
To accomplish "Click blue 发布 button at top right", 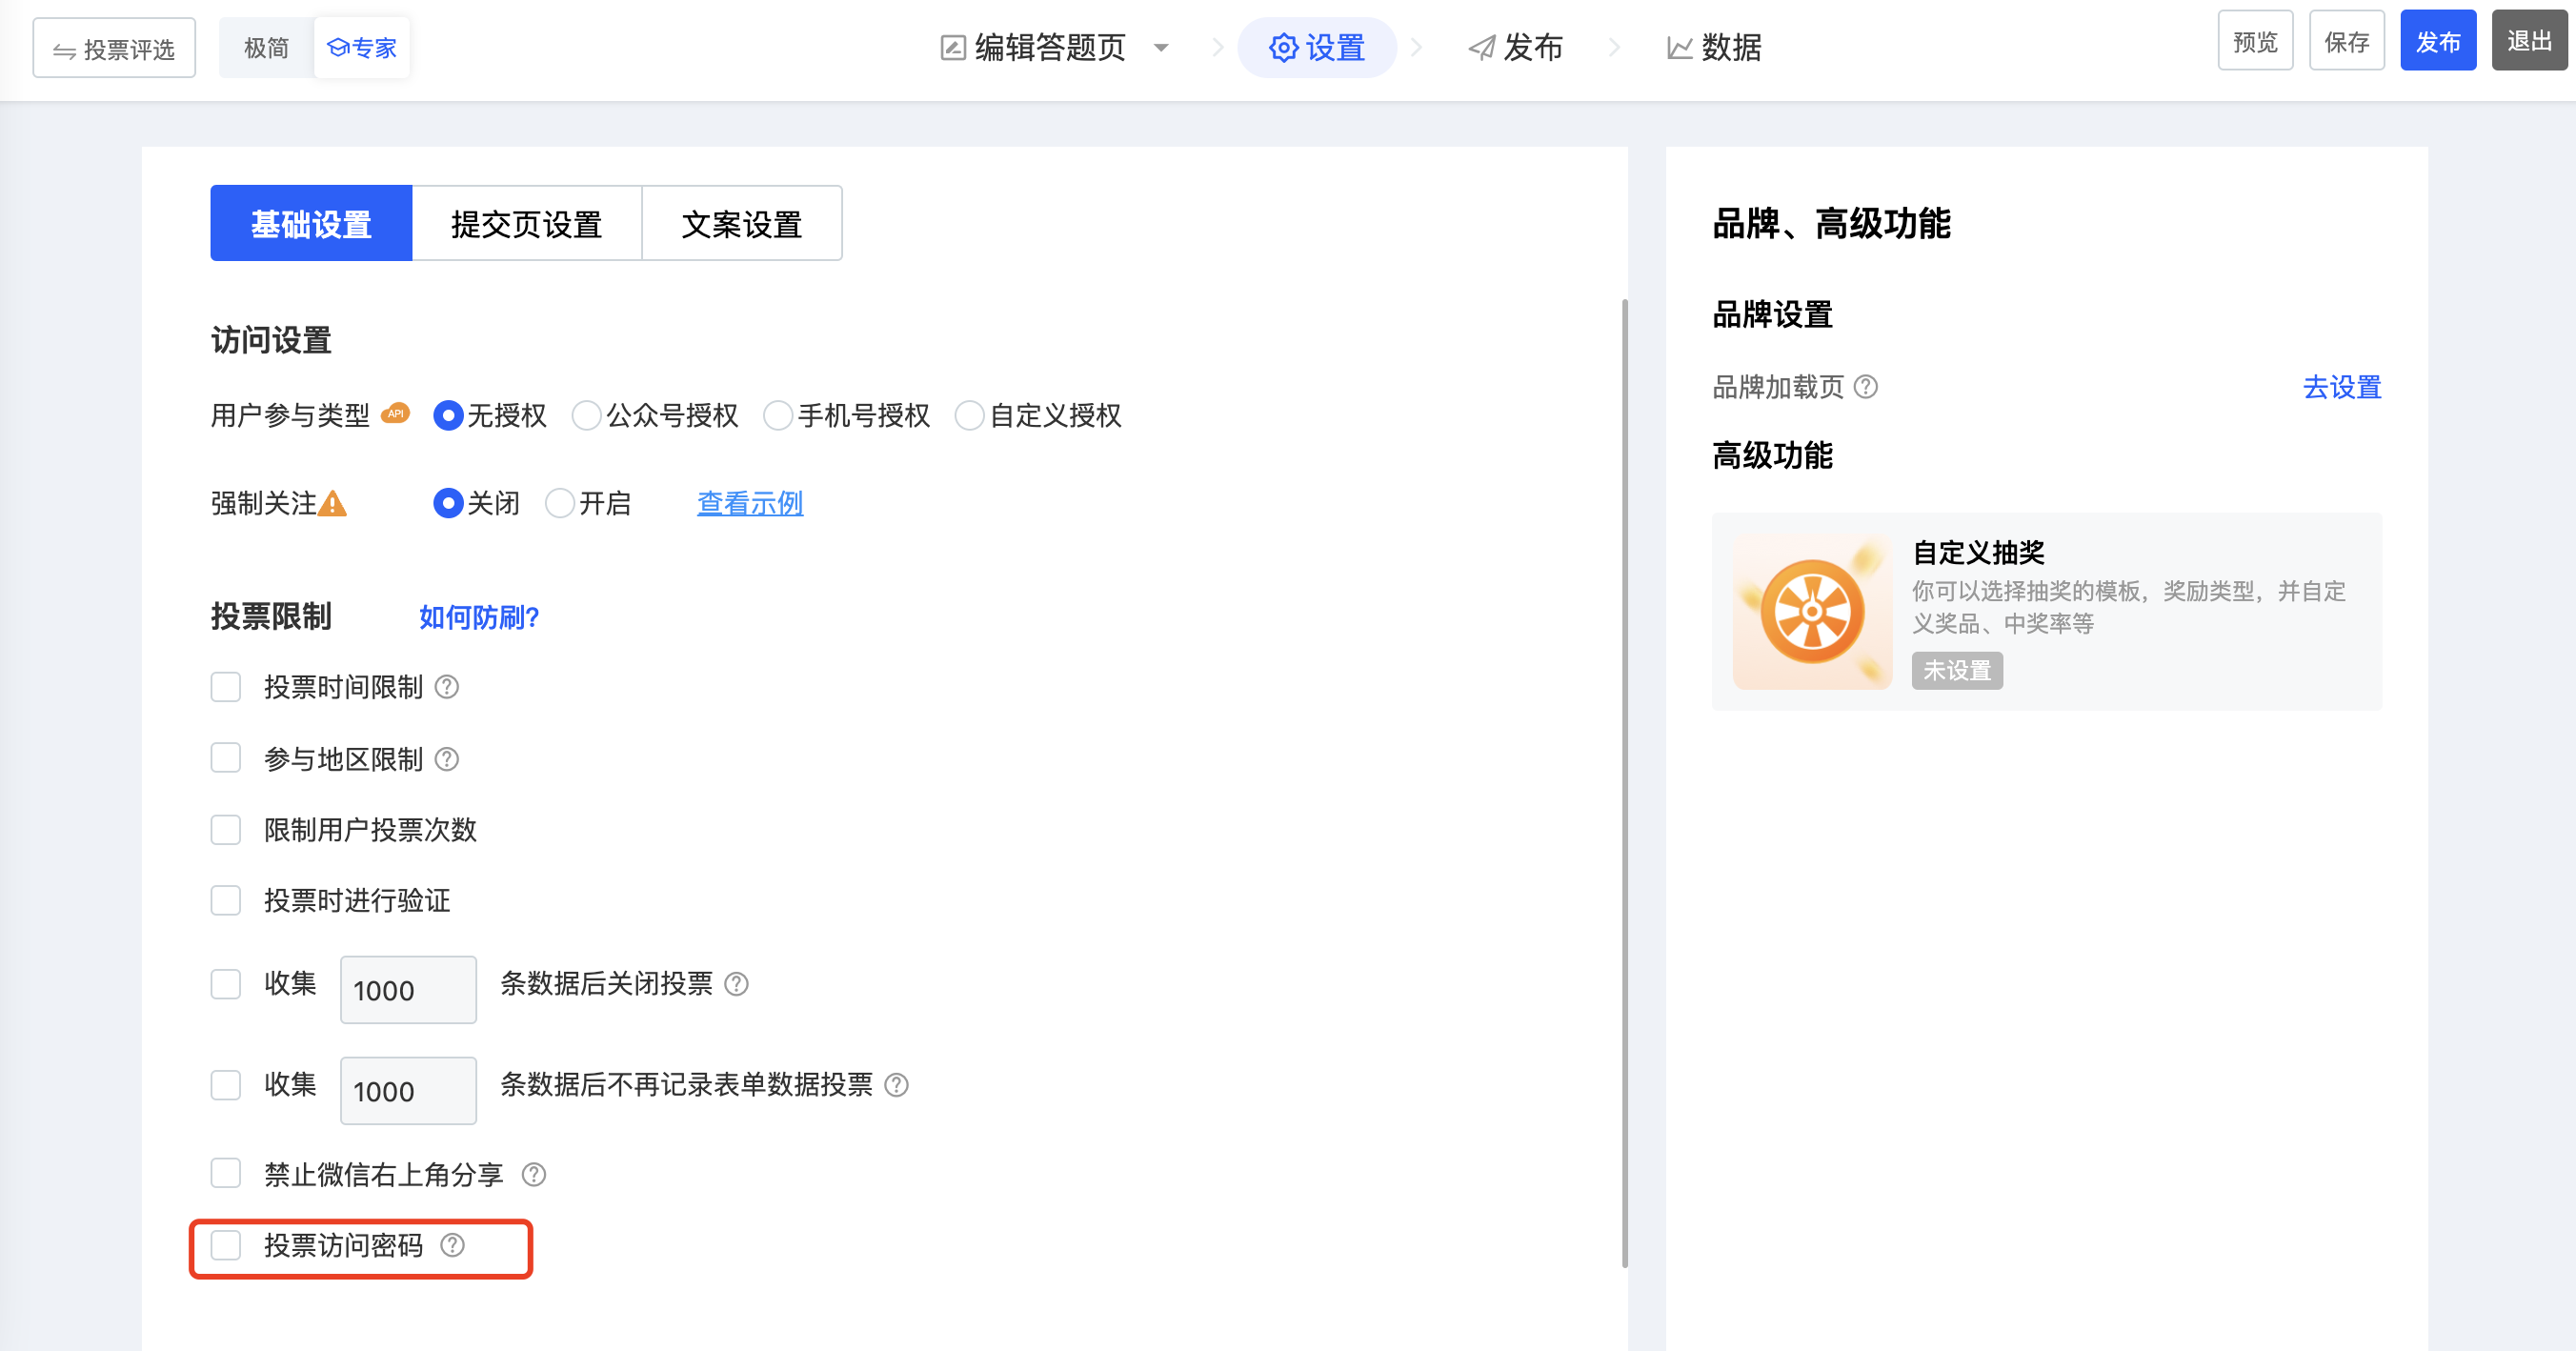I will coord(2438,41).
